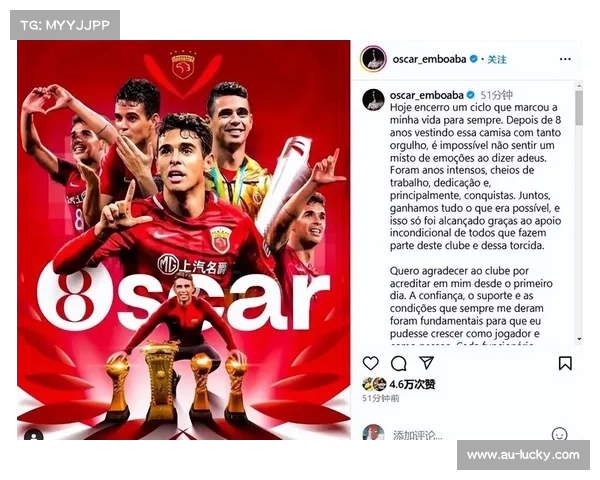Screen dimensions: 600x480
Task: Click the Oscar poster image
Action: point(184,240)
